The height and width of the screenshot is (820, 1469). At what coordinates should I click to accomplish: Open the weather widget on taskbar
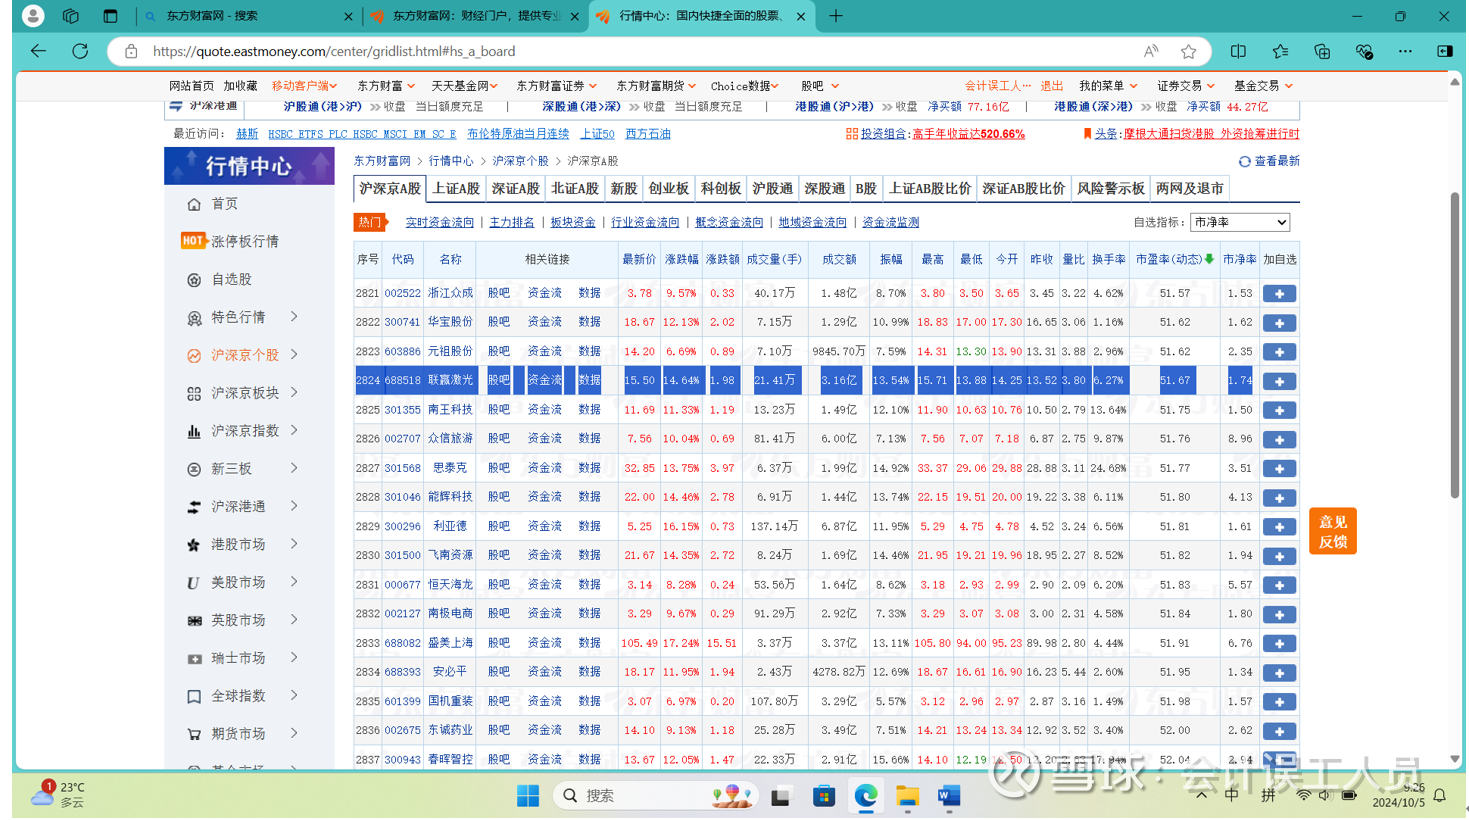click(58, 795)
